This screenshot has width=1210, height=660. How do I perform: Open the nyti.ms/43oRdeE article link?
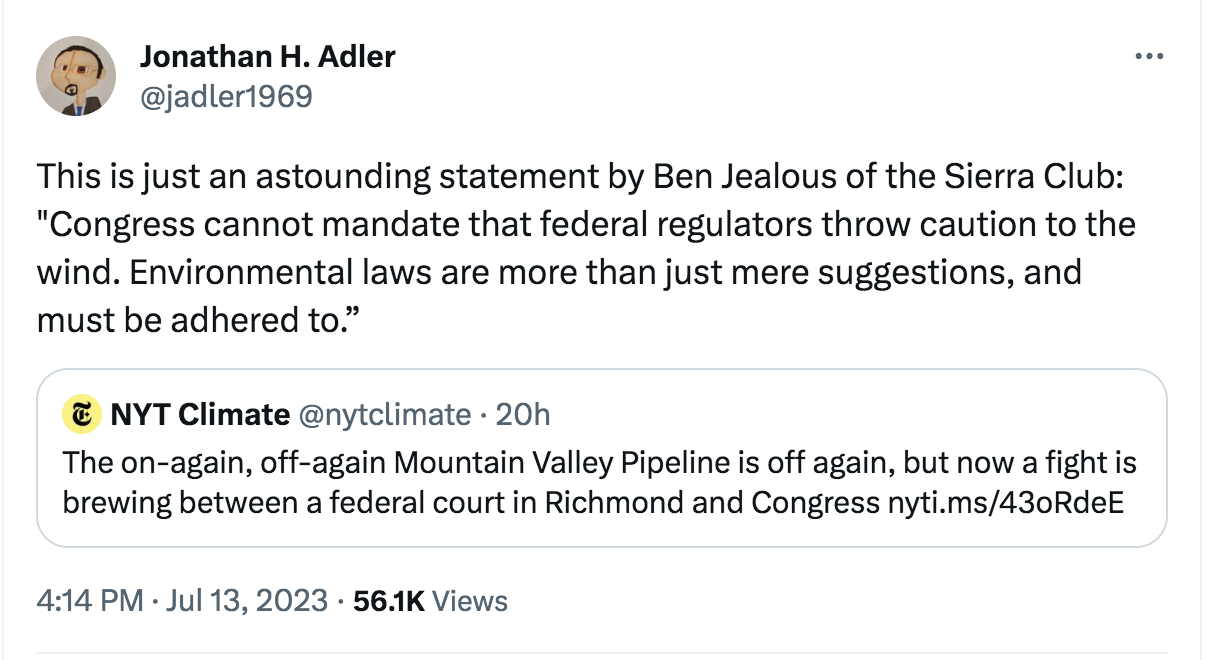pyautogui.click(x=1005, y=502)
